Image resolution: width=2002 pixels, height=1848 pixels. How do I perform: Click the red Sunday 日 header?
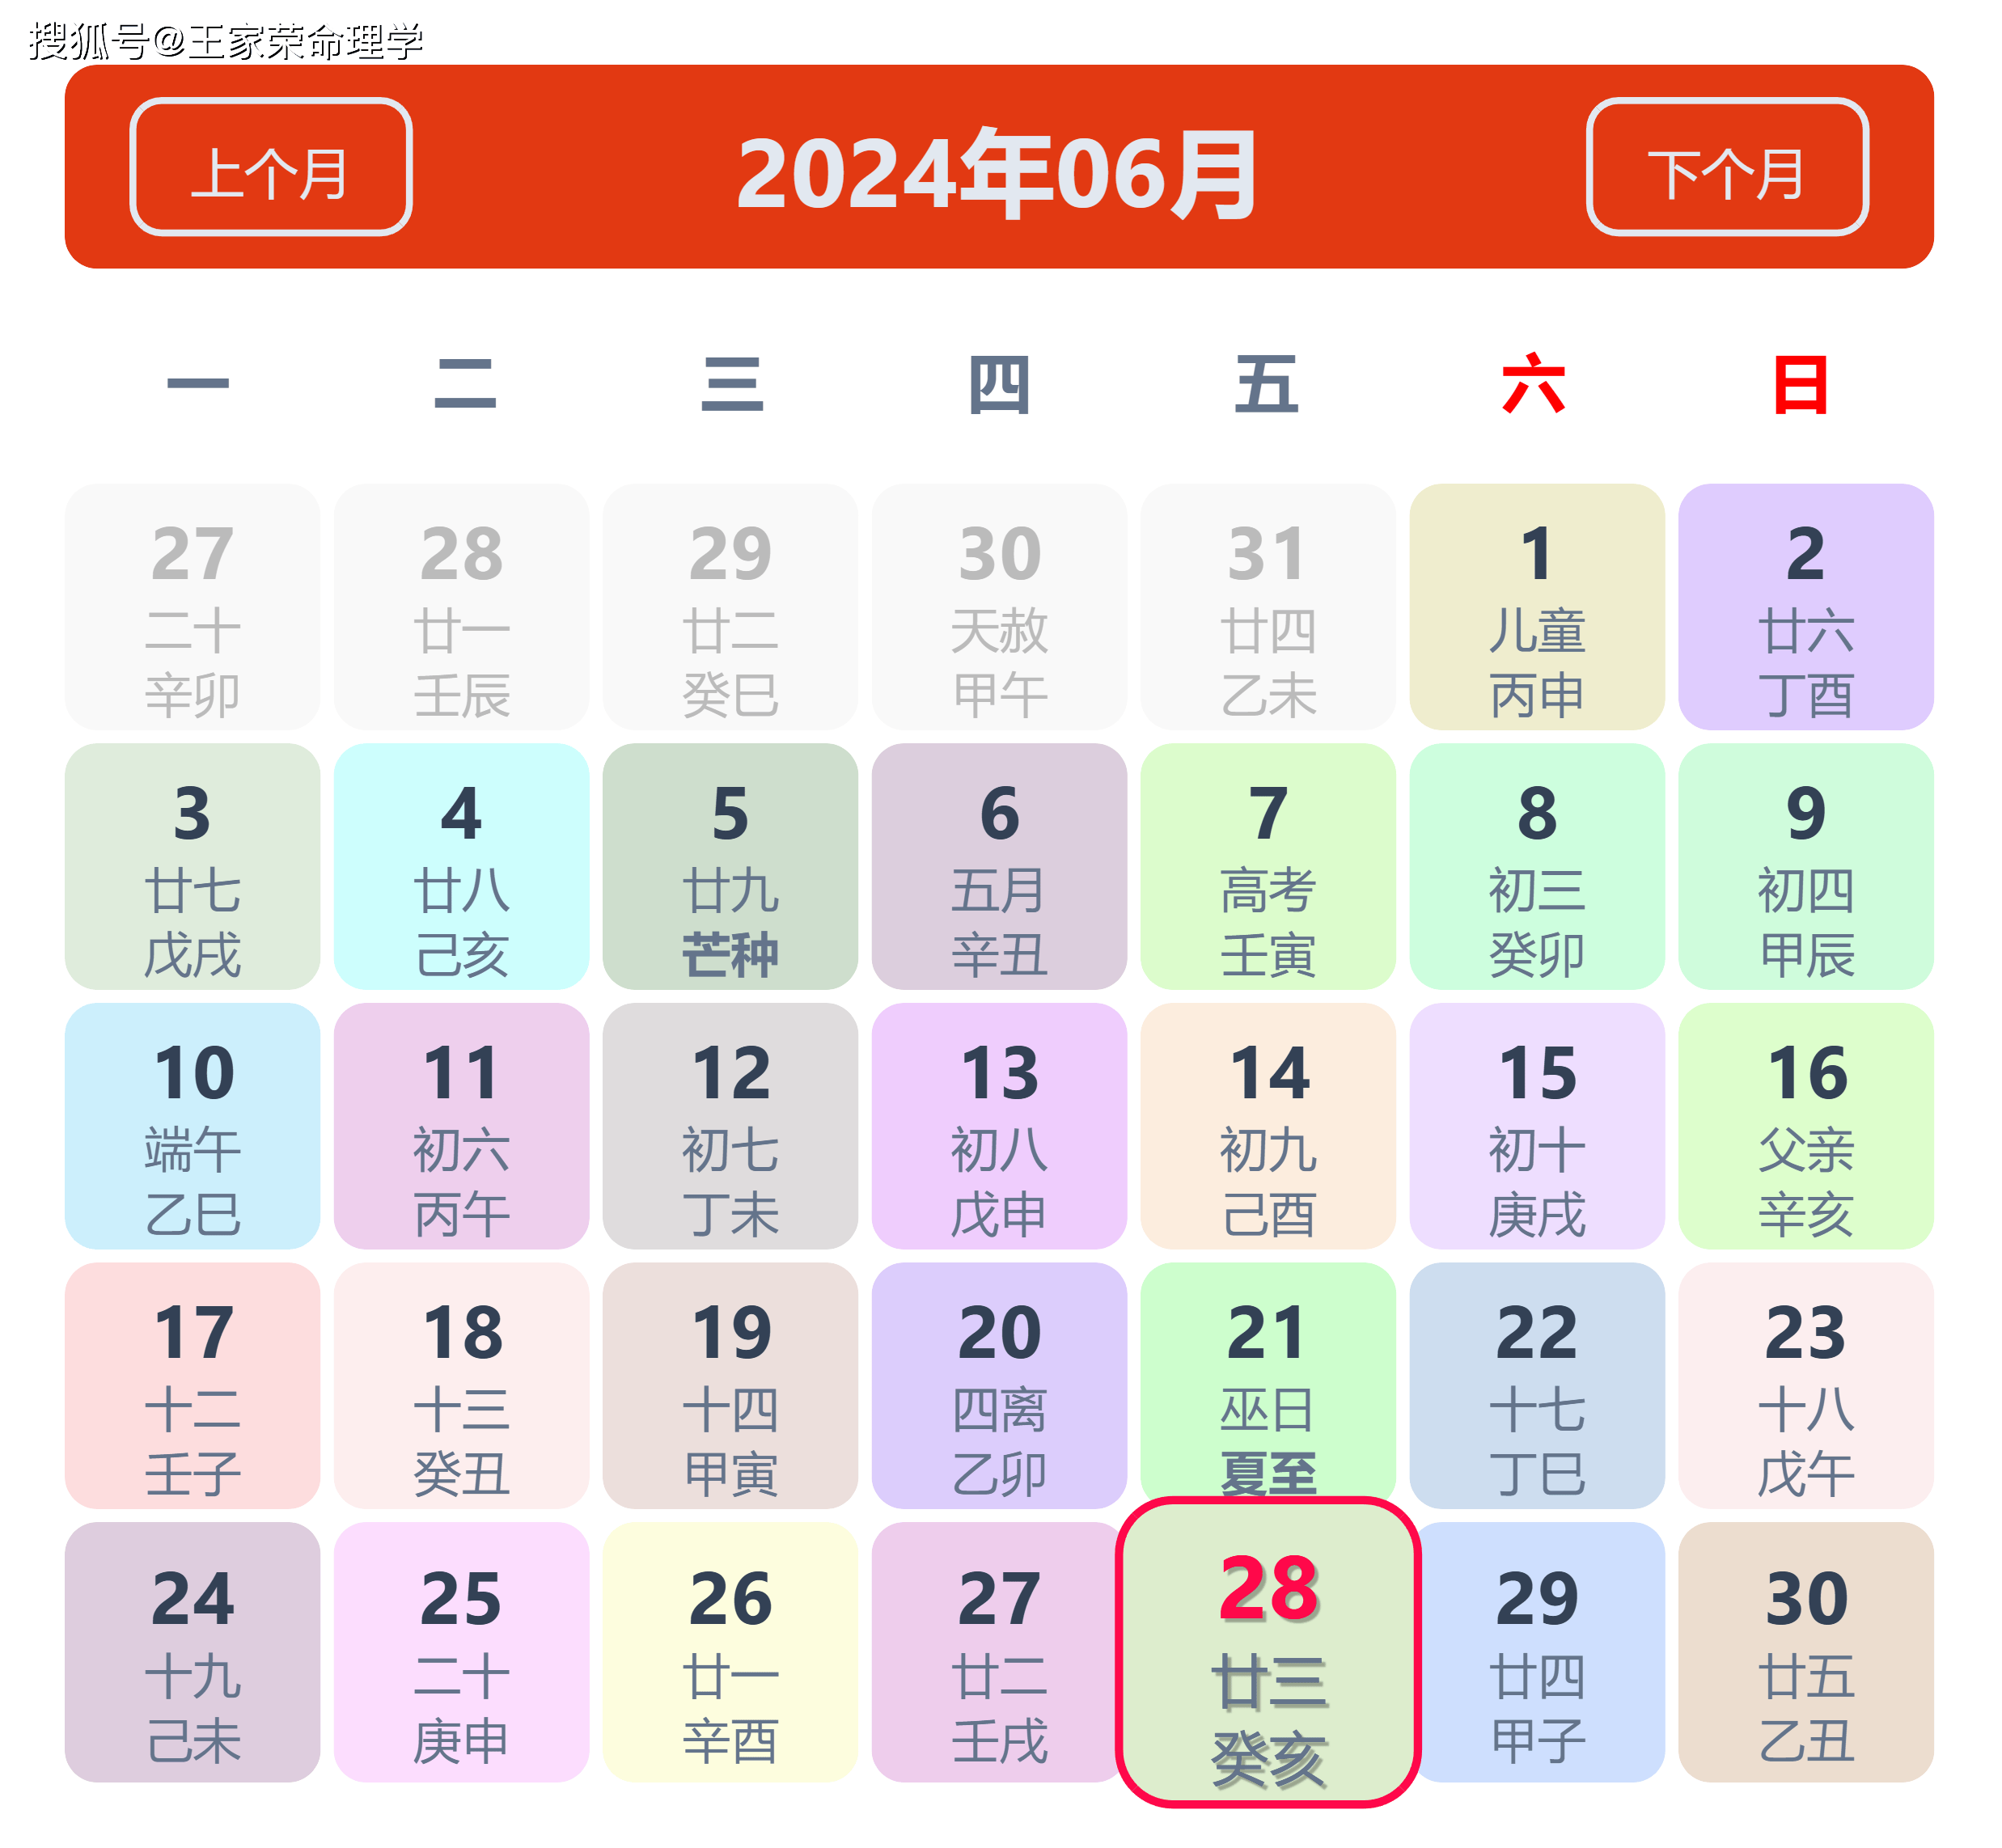click(1800, 384)
